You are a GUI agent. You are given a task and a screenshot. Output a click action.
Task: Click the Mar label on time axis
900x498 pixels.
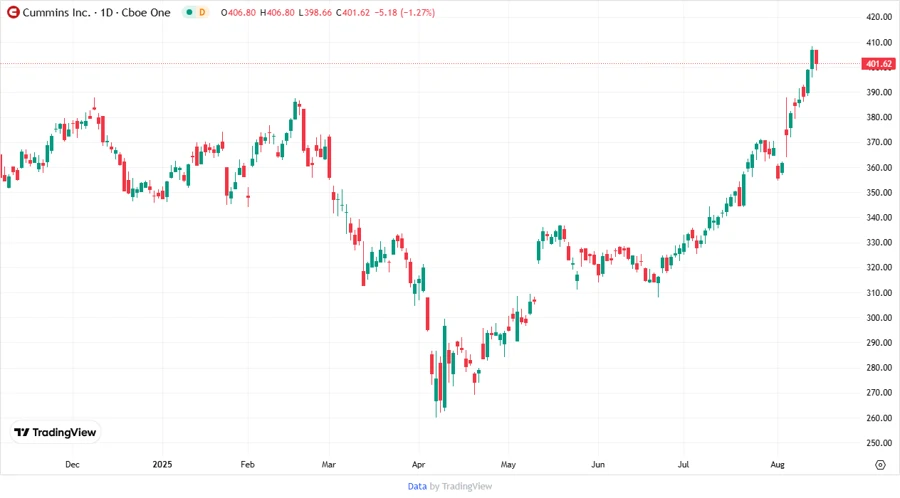(x=328, y=465)
